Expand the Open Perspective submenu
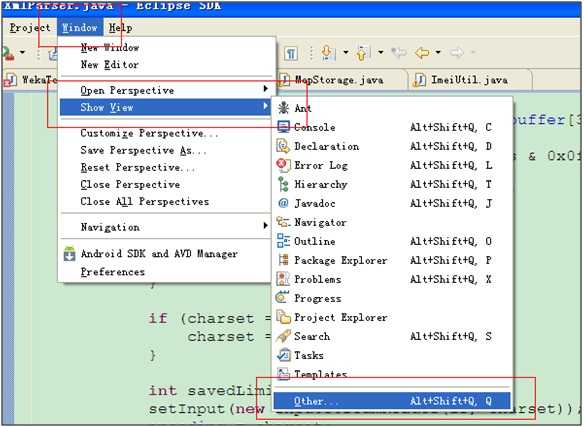Viewport: 584px width, 427px height. [166, 90]
